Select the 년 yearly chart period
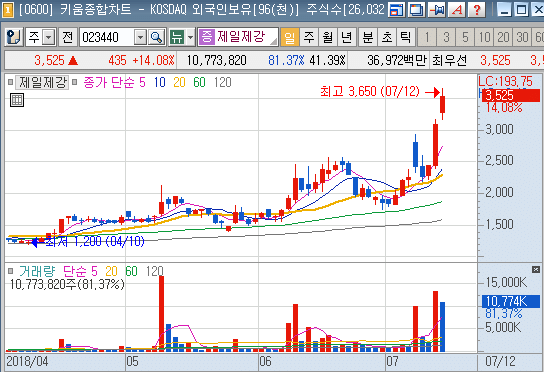This screenshot has height=372, width=544. (x=347, y=37)
